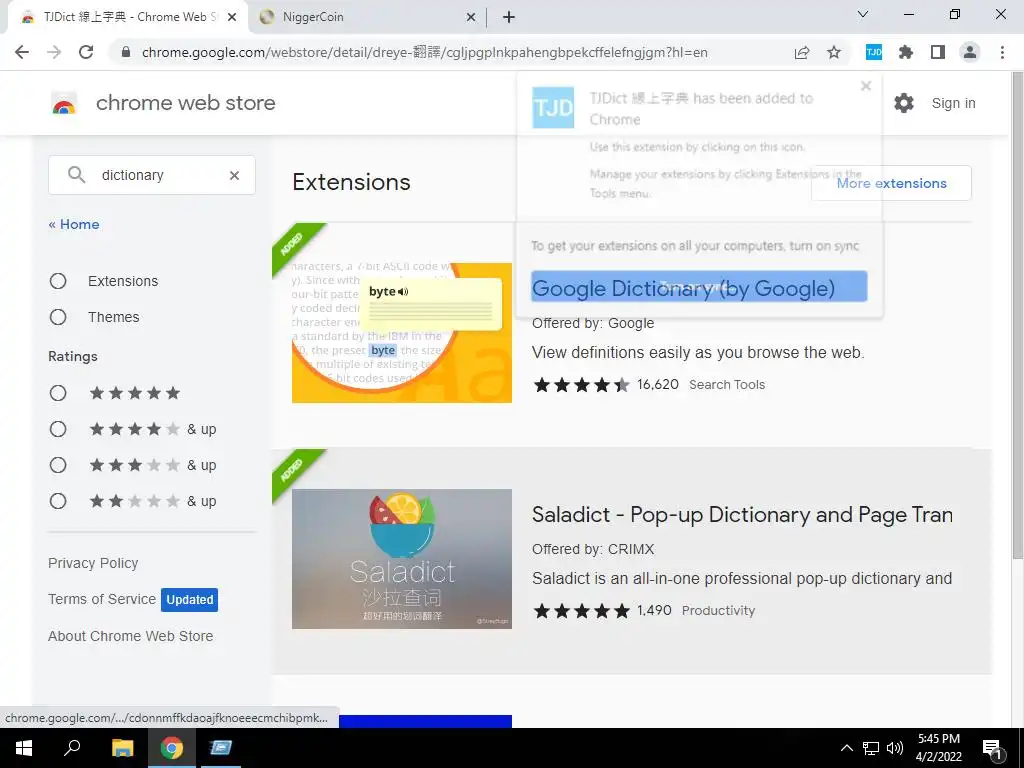Open Windows taskbar search
1024x768 pixels.
[x=72, y=748]
